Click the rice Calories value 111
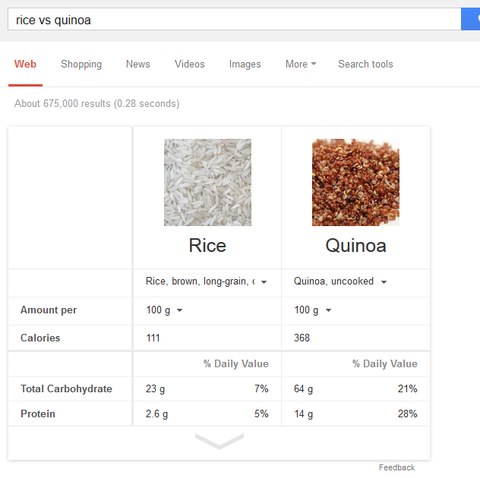Viewport: 480px width, 478px height. click(153, 338)
